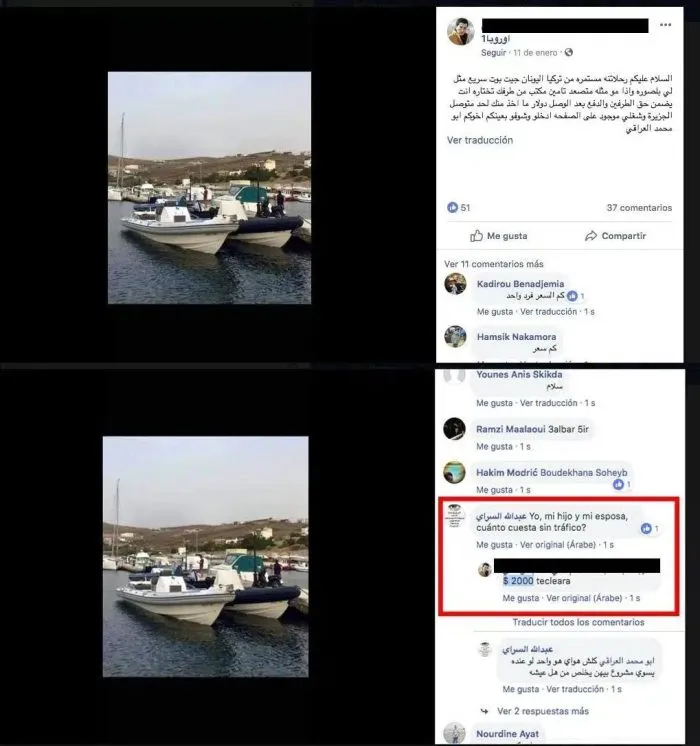700x746 pixels.
Task: Open the upper boat photo
Action: click(x=209, y=188)
